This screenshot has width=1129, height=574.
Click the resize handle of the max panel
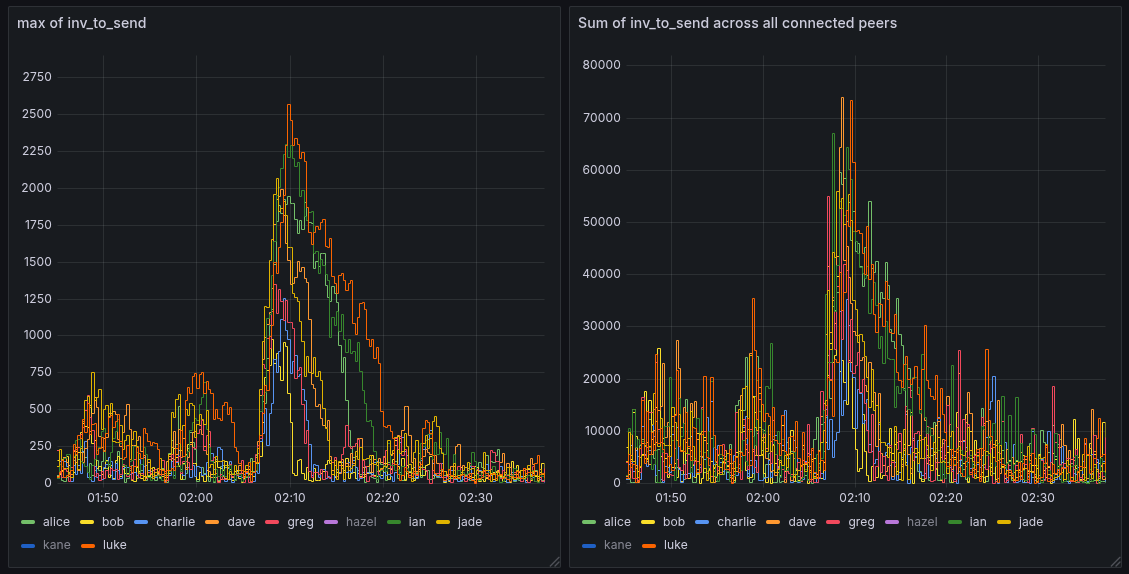554,562
